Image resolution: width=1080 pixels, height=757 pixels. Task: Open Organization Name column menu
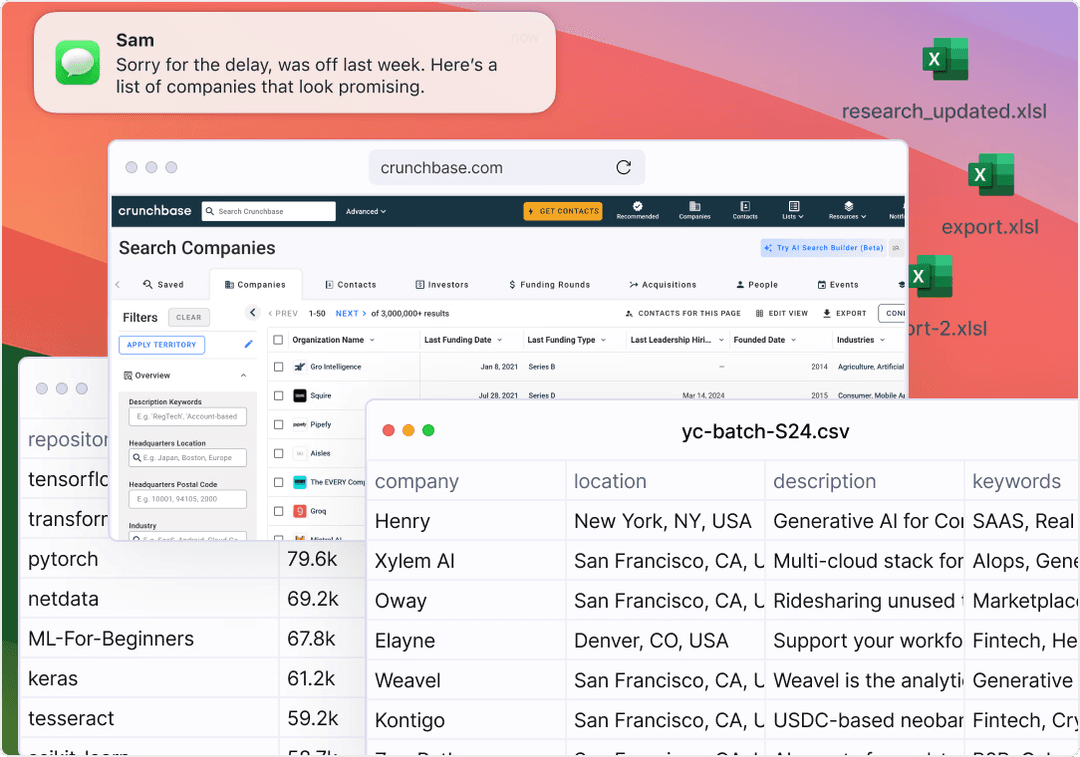(x=373, y=340)
